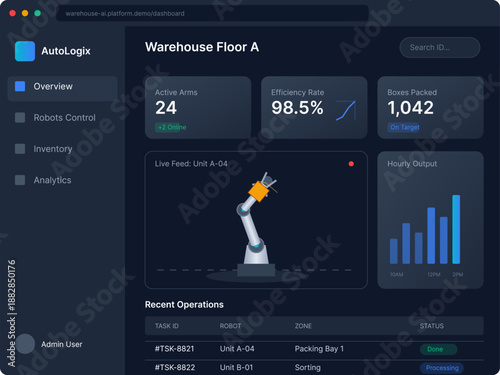Focus the Search ID input field

coord(440,47)
